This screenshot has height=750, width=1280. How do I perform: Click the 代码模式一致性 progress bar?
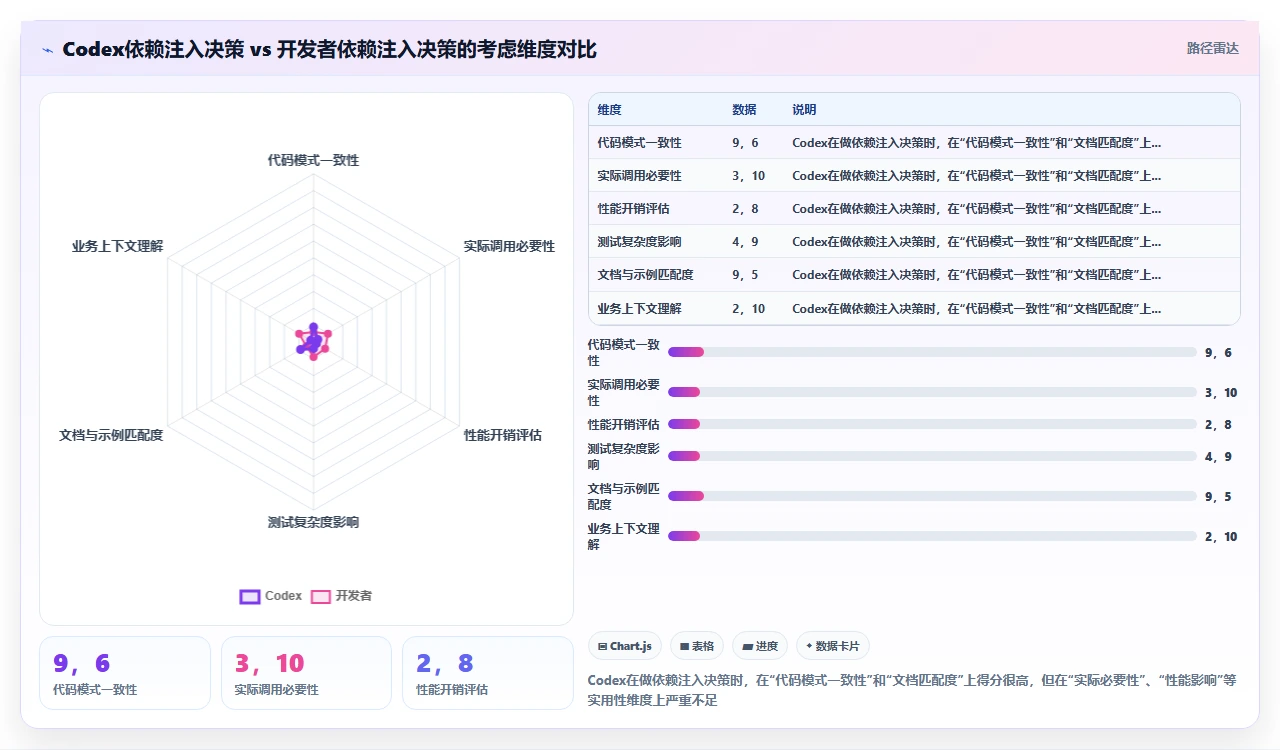pyautogui.click(x=932, y=352)
